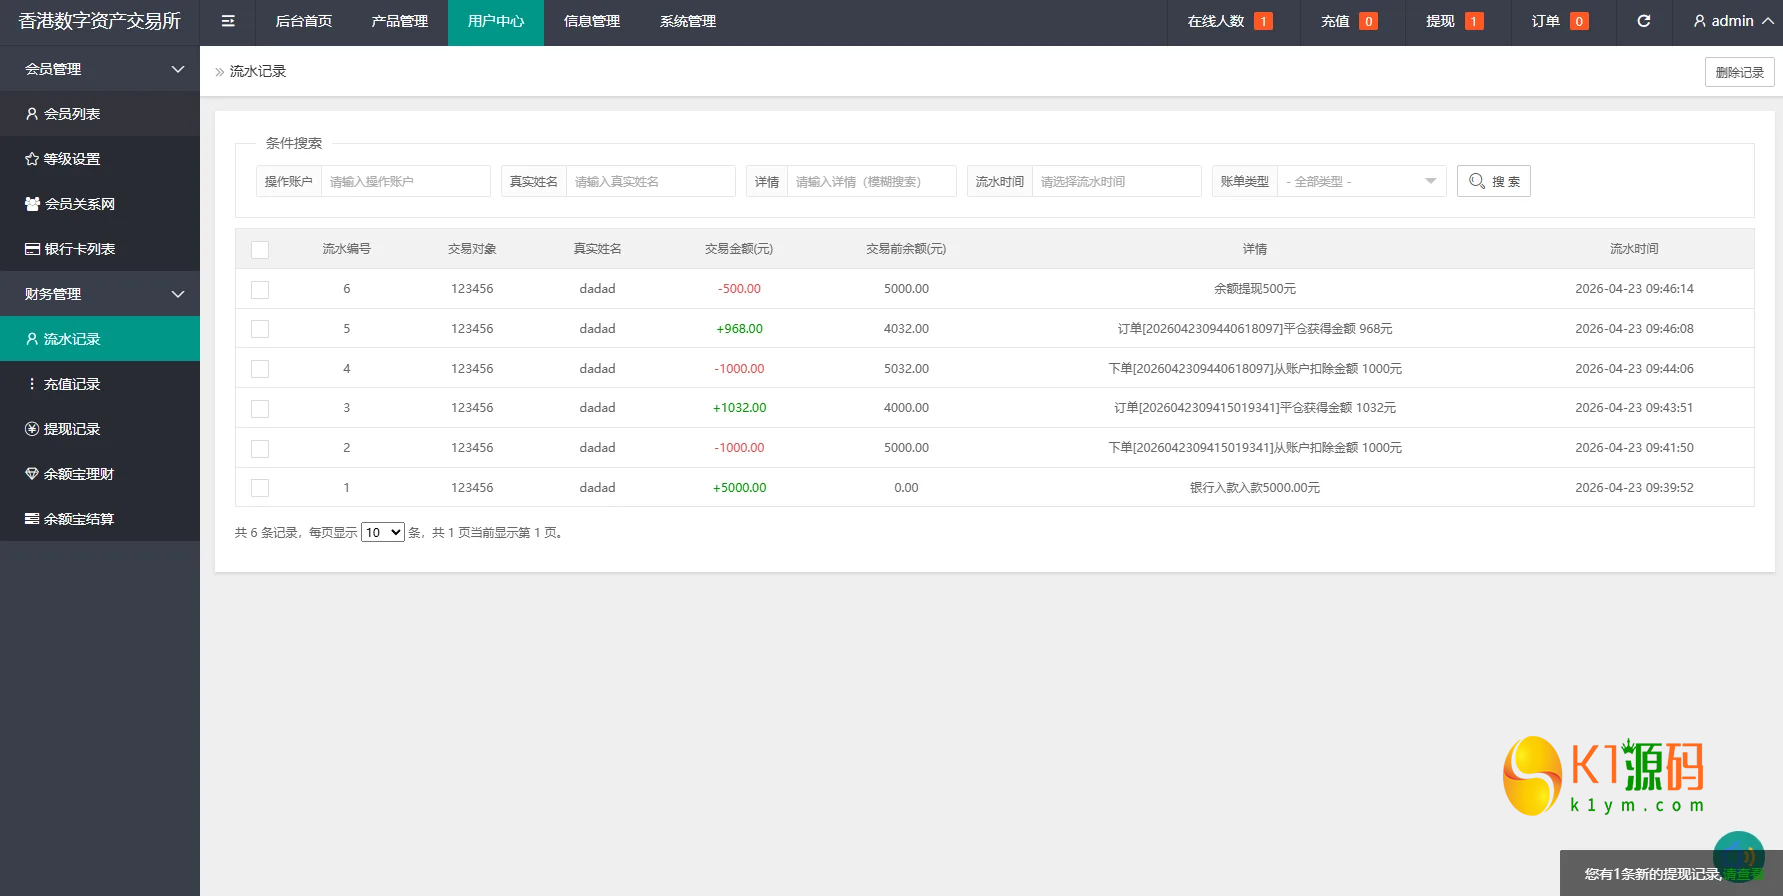Click the 订单 top bar label

click(x=1546, y=21)
